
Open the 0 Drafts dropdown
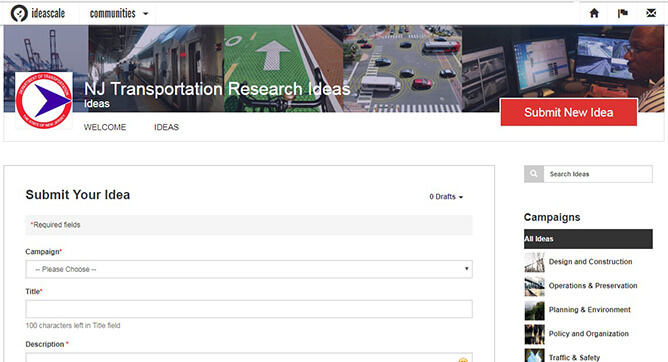446,197
